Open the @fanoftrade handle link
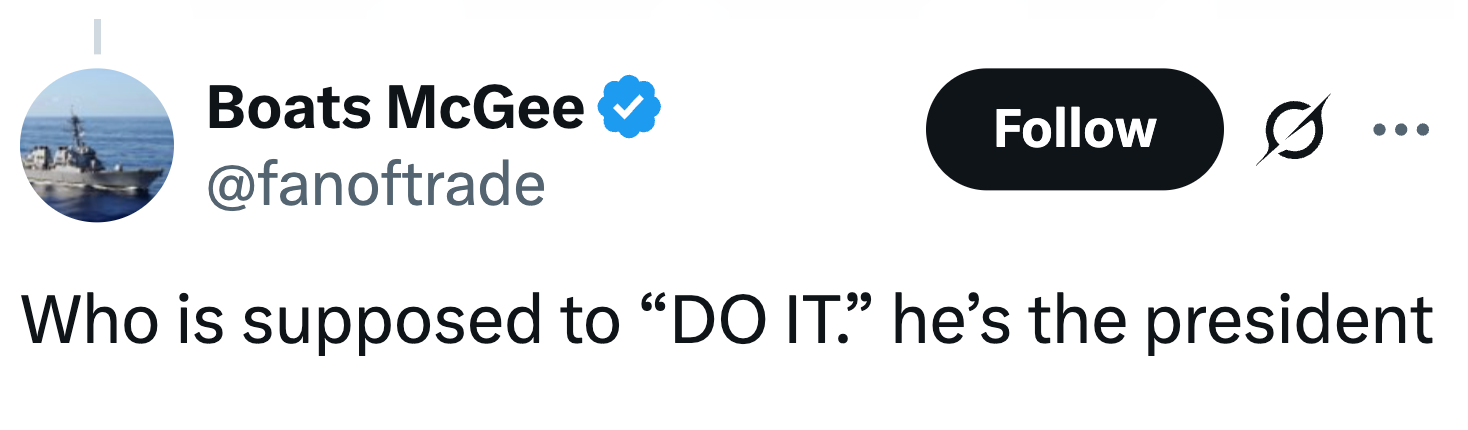Image resolution: width=1468 pixels, height=430 pixels. tap(375, 184)
